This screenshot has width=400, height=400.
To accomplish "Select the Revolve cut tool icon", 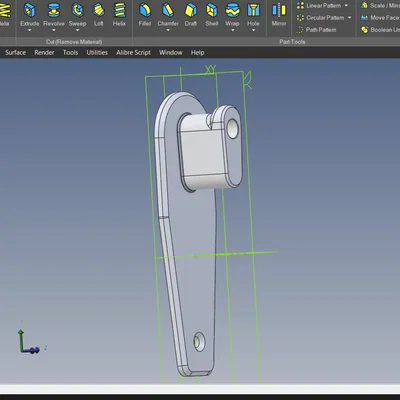I will pyautogui.click(x=54, y=10).
